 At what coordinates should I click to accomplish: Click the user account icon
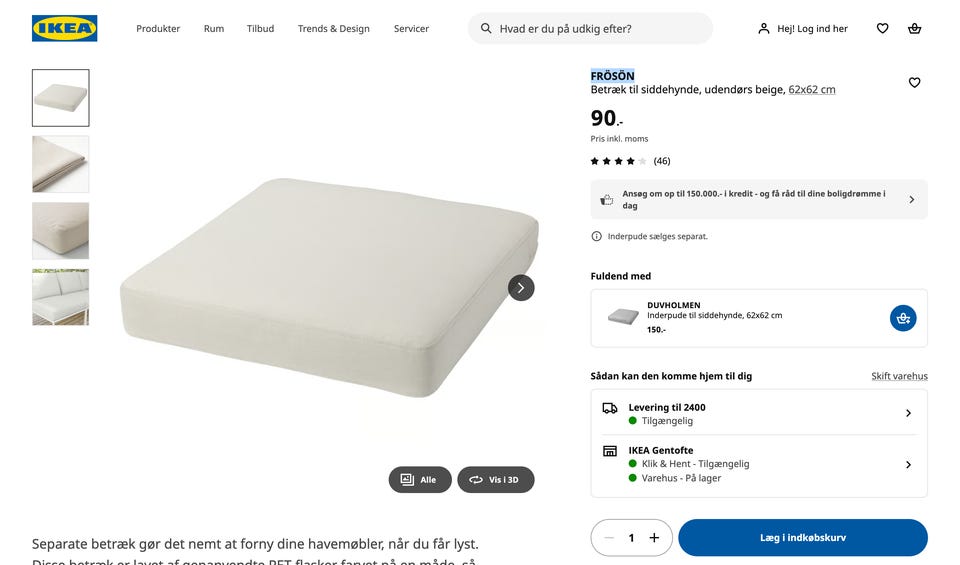point(763,28)
